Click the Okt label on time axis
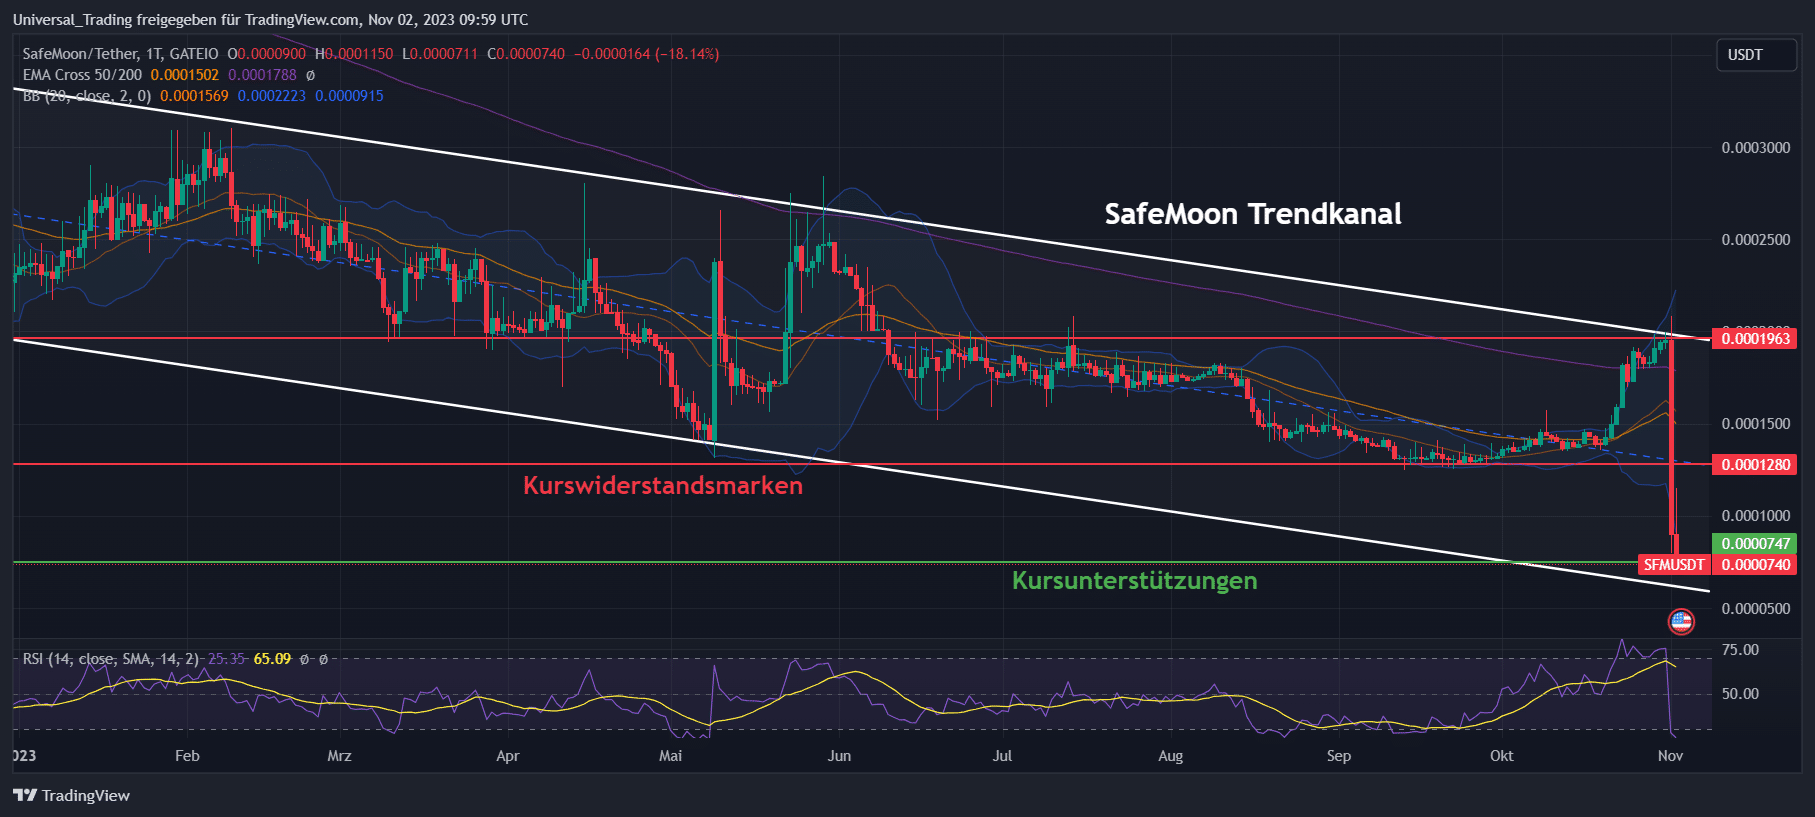Image resolution: width=1815 pixels, height=817 pixels. [1502, 756]
